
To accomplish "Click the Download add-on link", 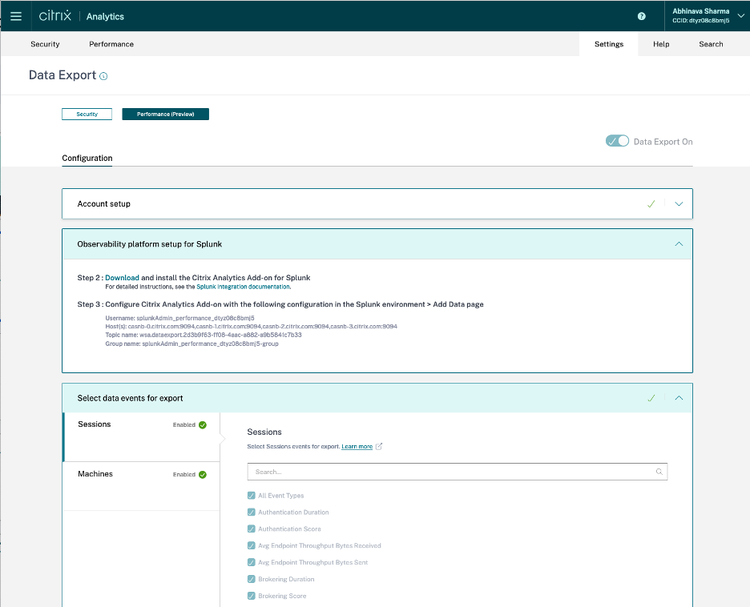I will [122, 277].
